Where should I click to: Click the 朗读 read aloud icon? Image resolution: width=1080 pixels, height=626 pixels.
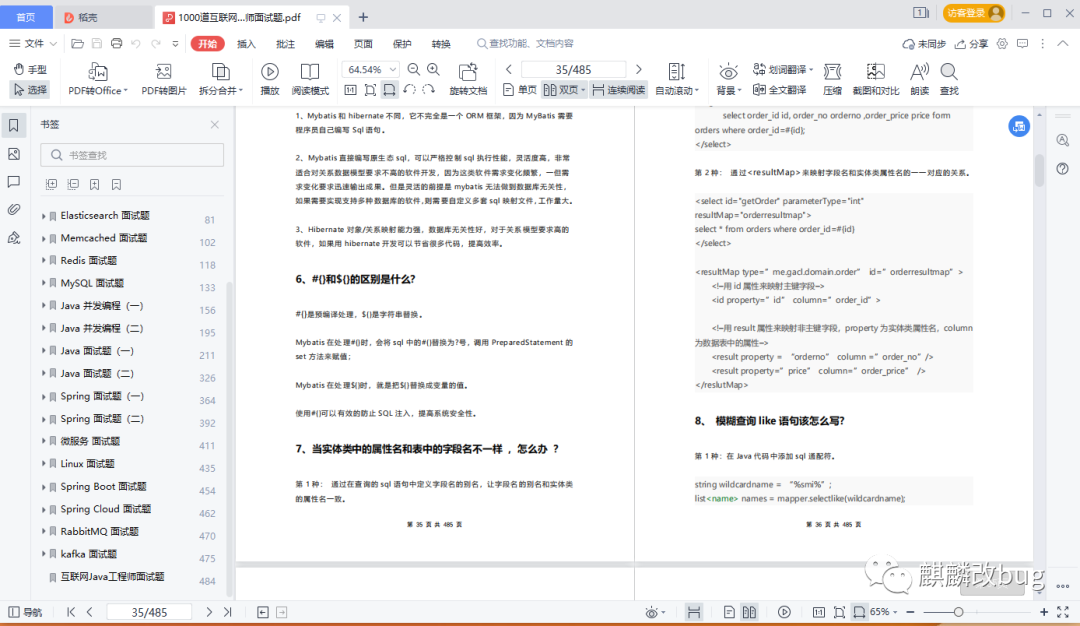pyautogui.click(x=920, y=79)
